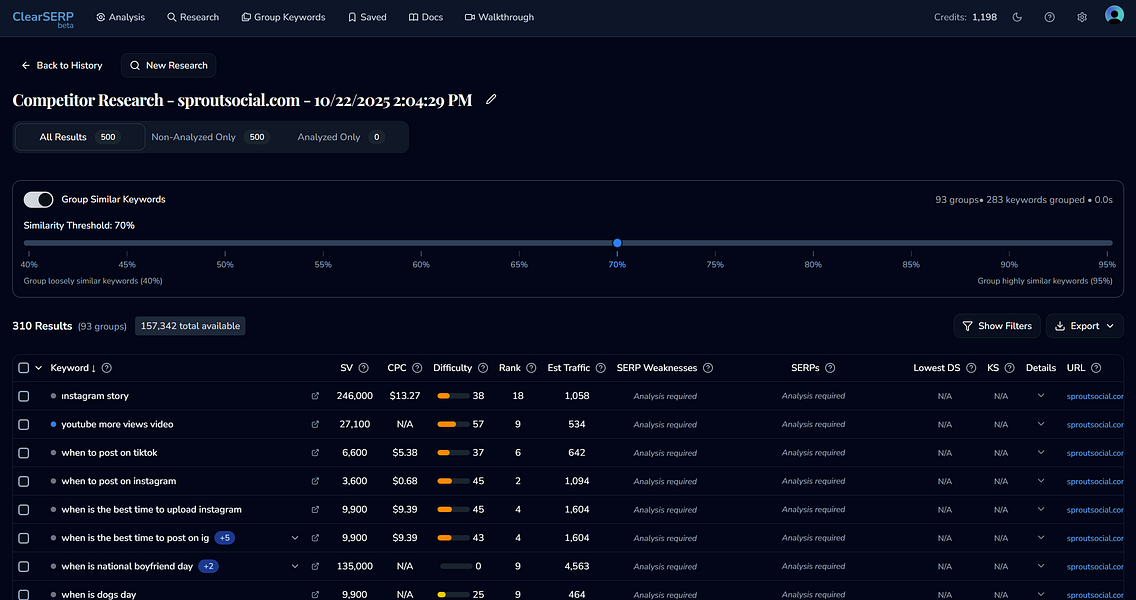Screen dimensions: 1136x600
Task: Open external link icon for best time to upload instagram
Action: (315, 510)
